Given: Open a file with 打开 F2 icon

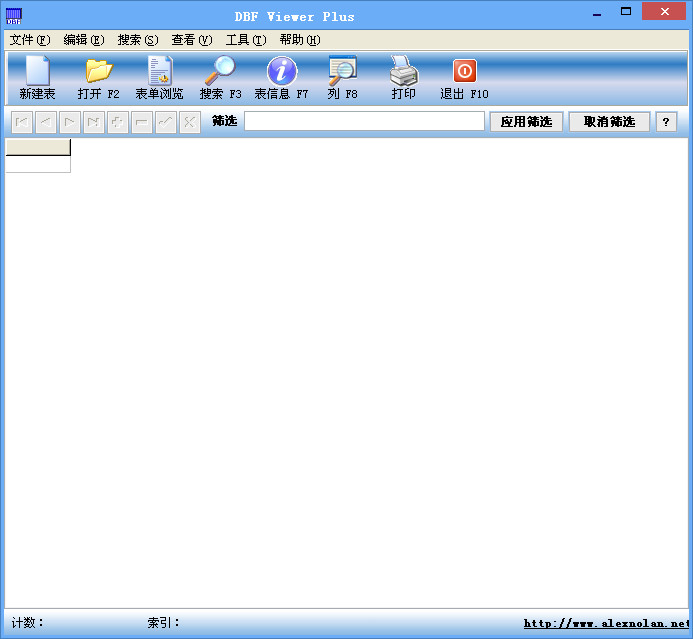Looking at the screenshot, I should coord(99,71).
